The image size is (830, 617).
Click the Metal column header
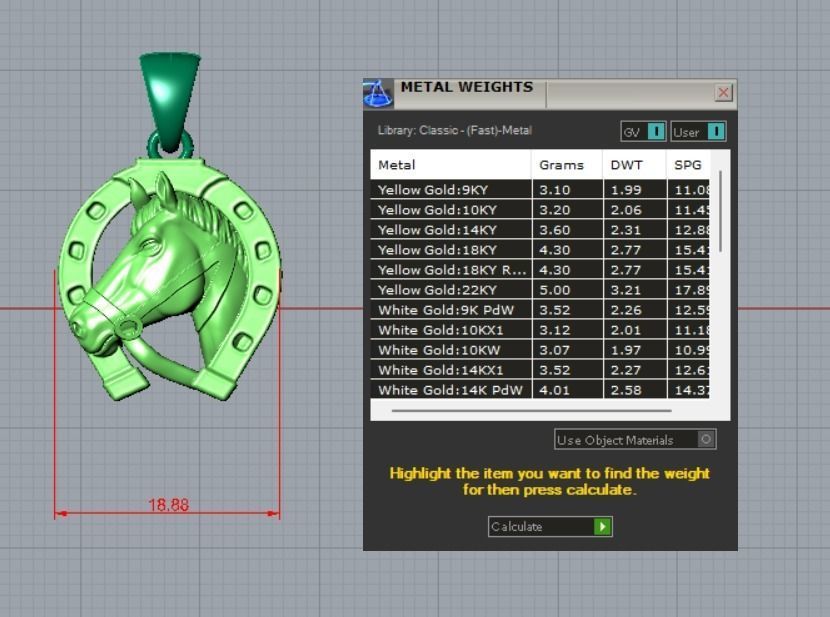pos(450,165)
